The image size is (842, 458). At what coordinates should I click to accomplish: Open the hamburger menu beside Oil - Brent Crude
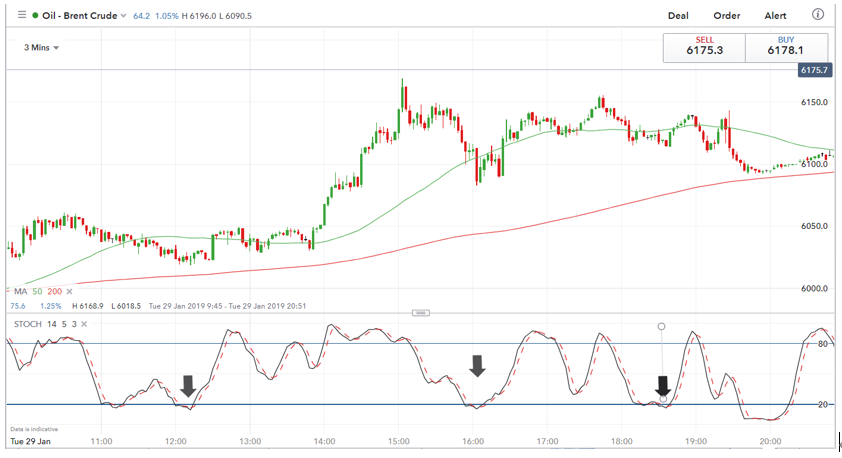22,16
